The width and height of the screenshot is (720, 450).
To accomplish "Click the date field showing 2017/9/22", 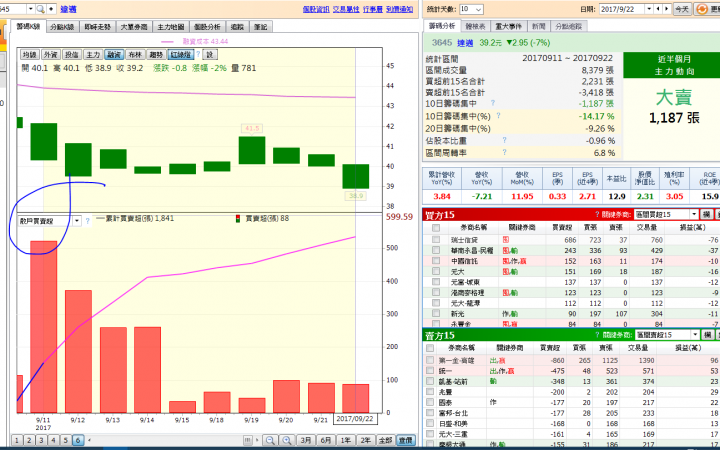I will pyautogui.click(x=622, y=9).
